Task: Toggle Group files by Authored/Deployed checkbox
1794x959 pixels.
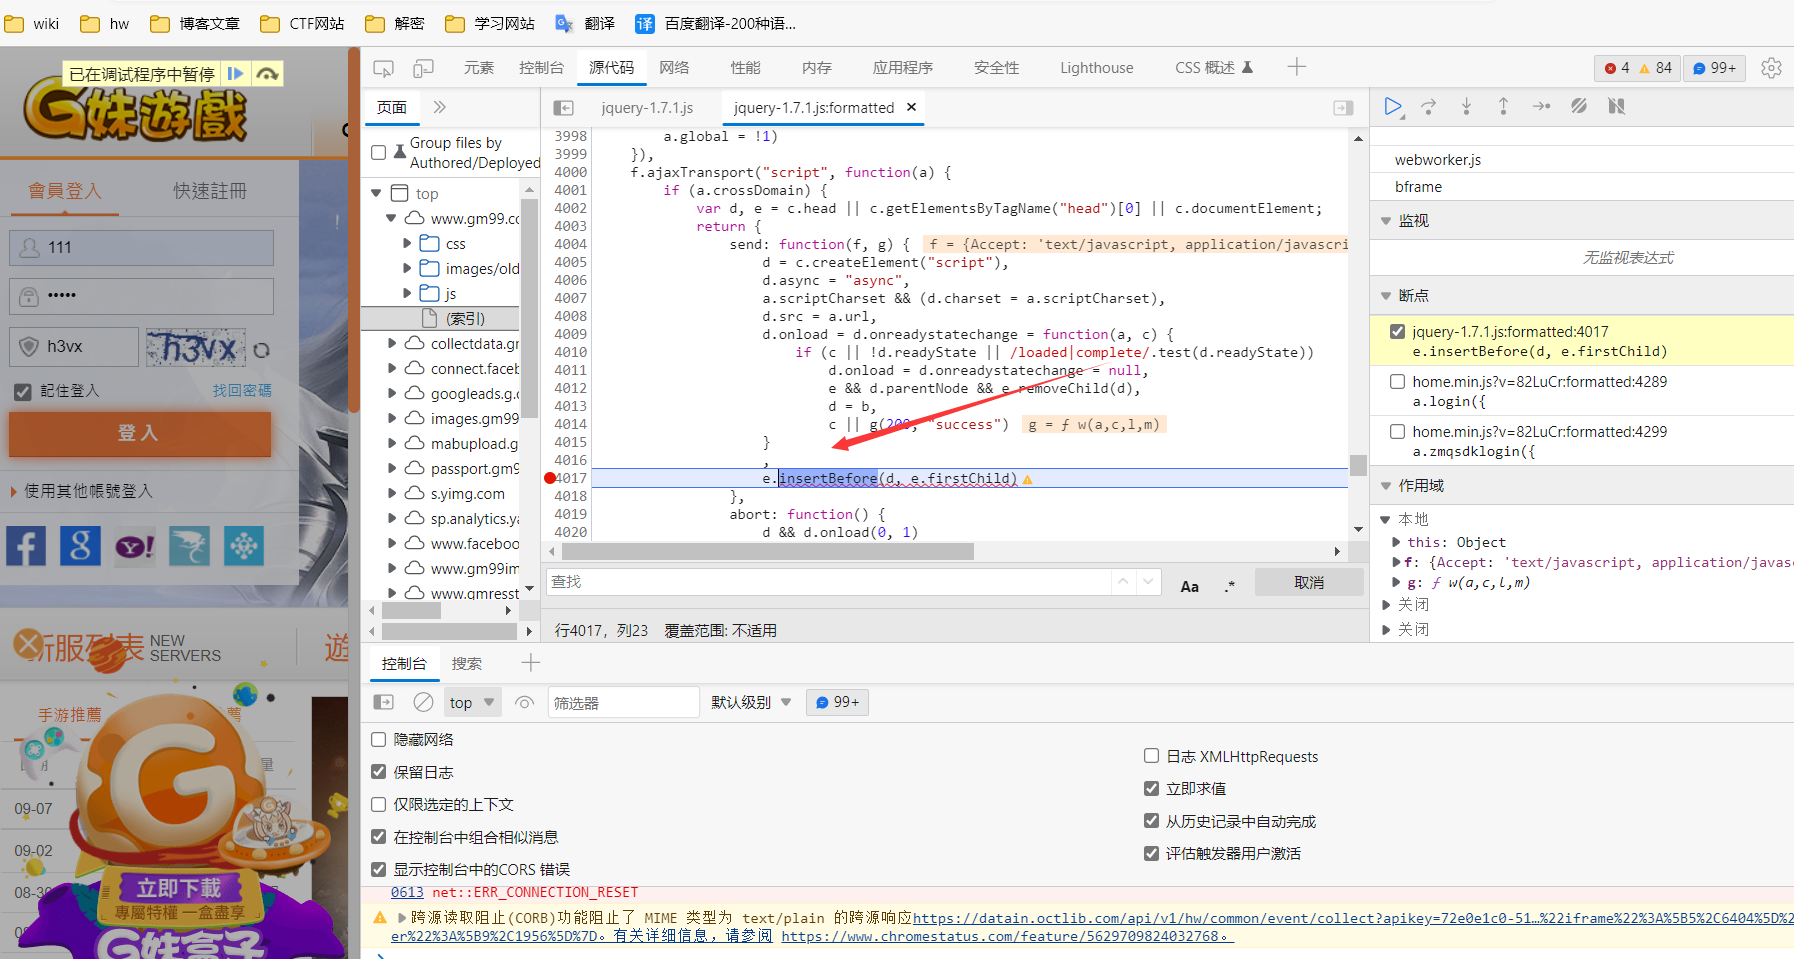Action: pyautogui.click(x=378, y=153)
